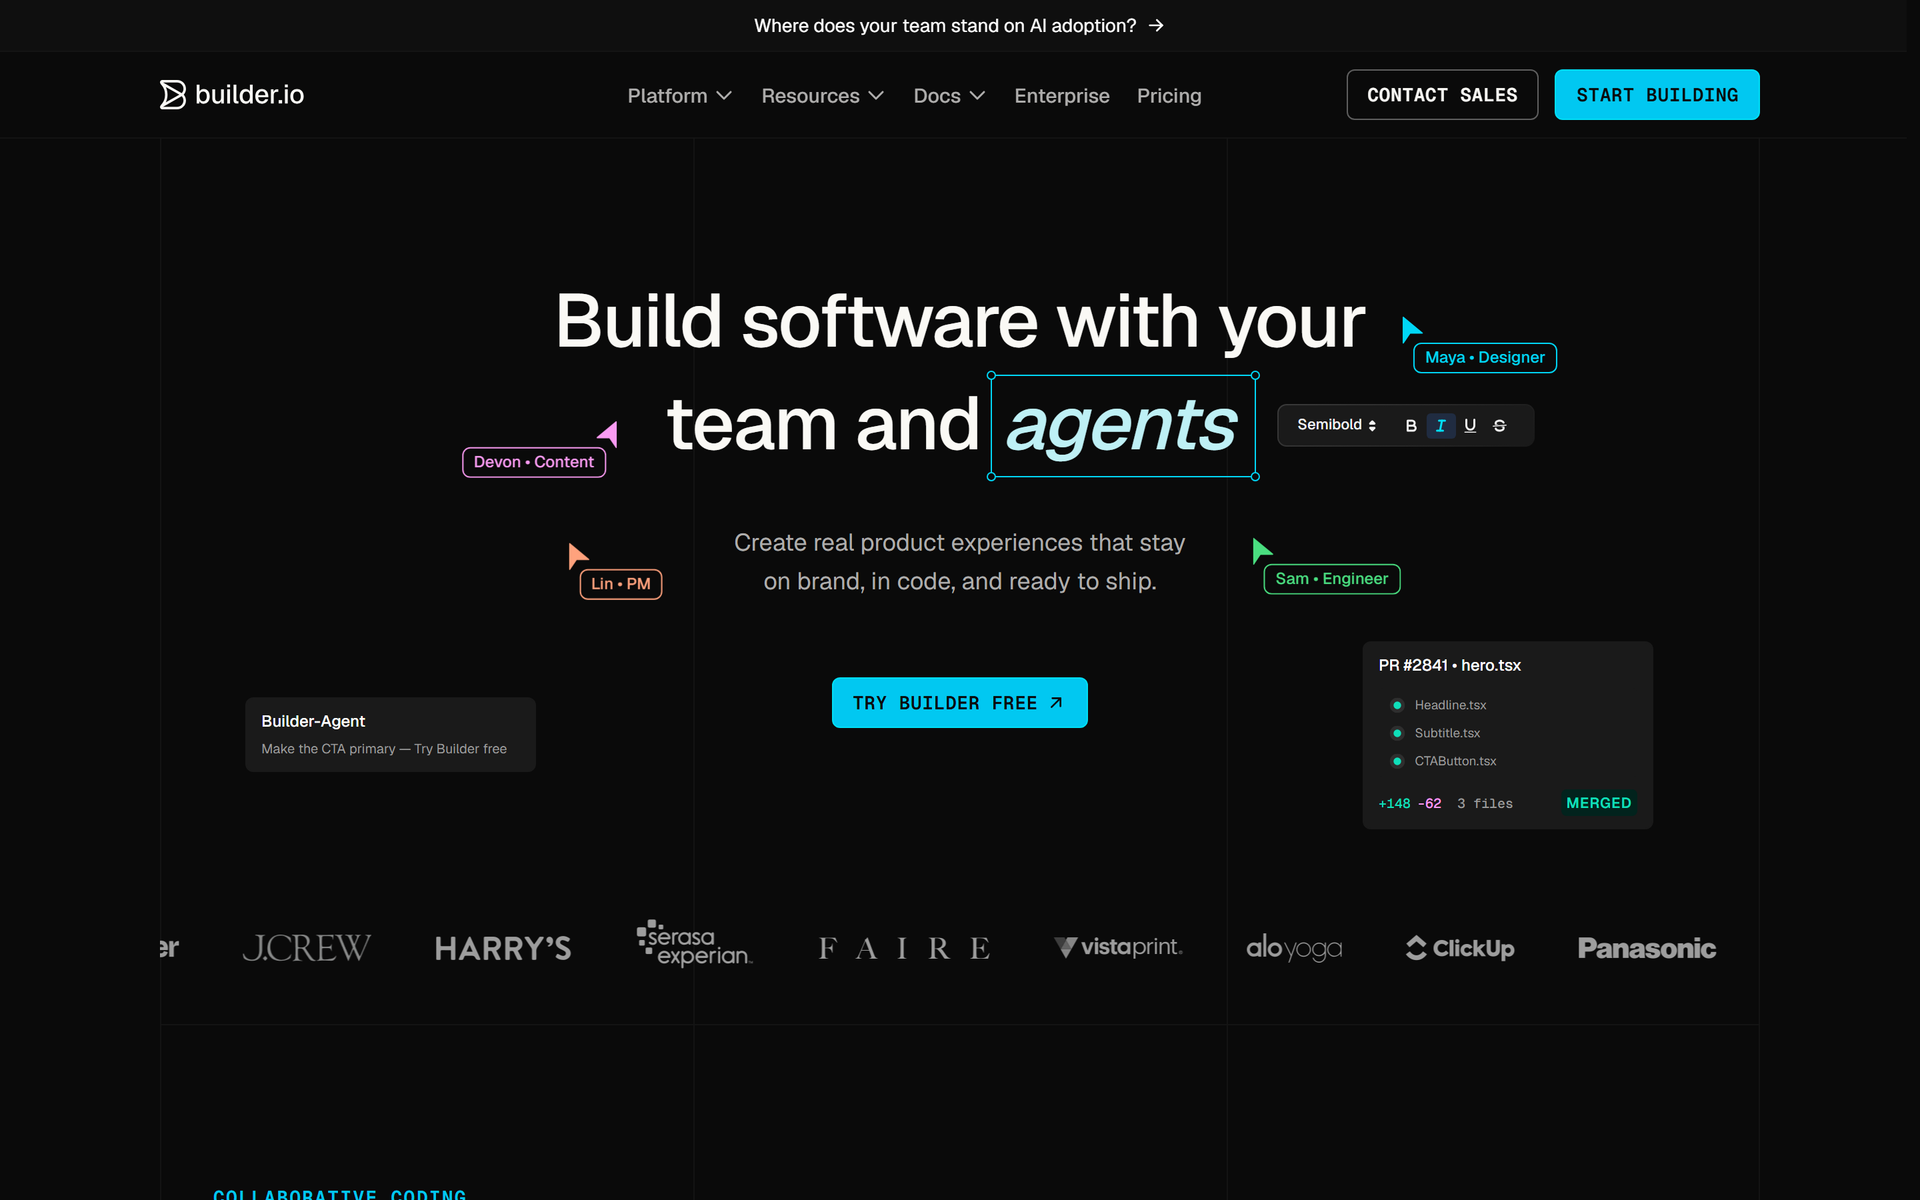Toggle Italic formatting in text toolbar
This screenshot has height=1200, width=1920.
(x=1440, y=426)
